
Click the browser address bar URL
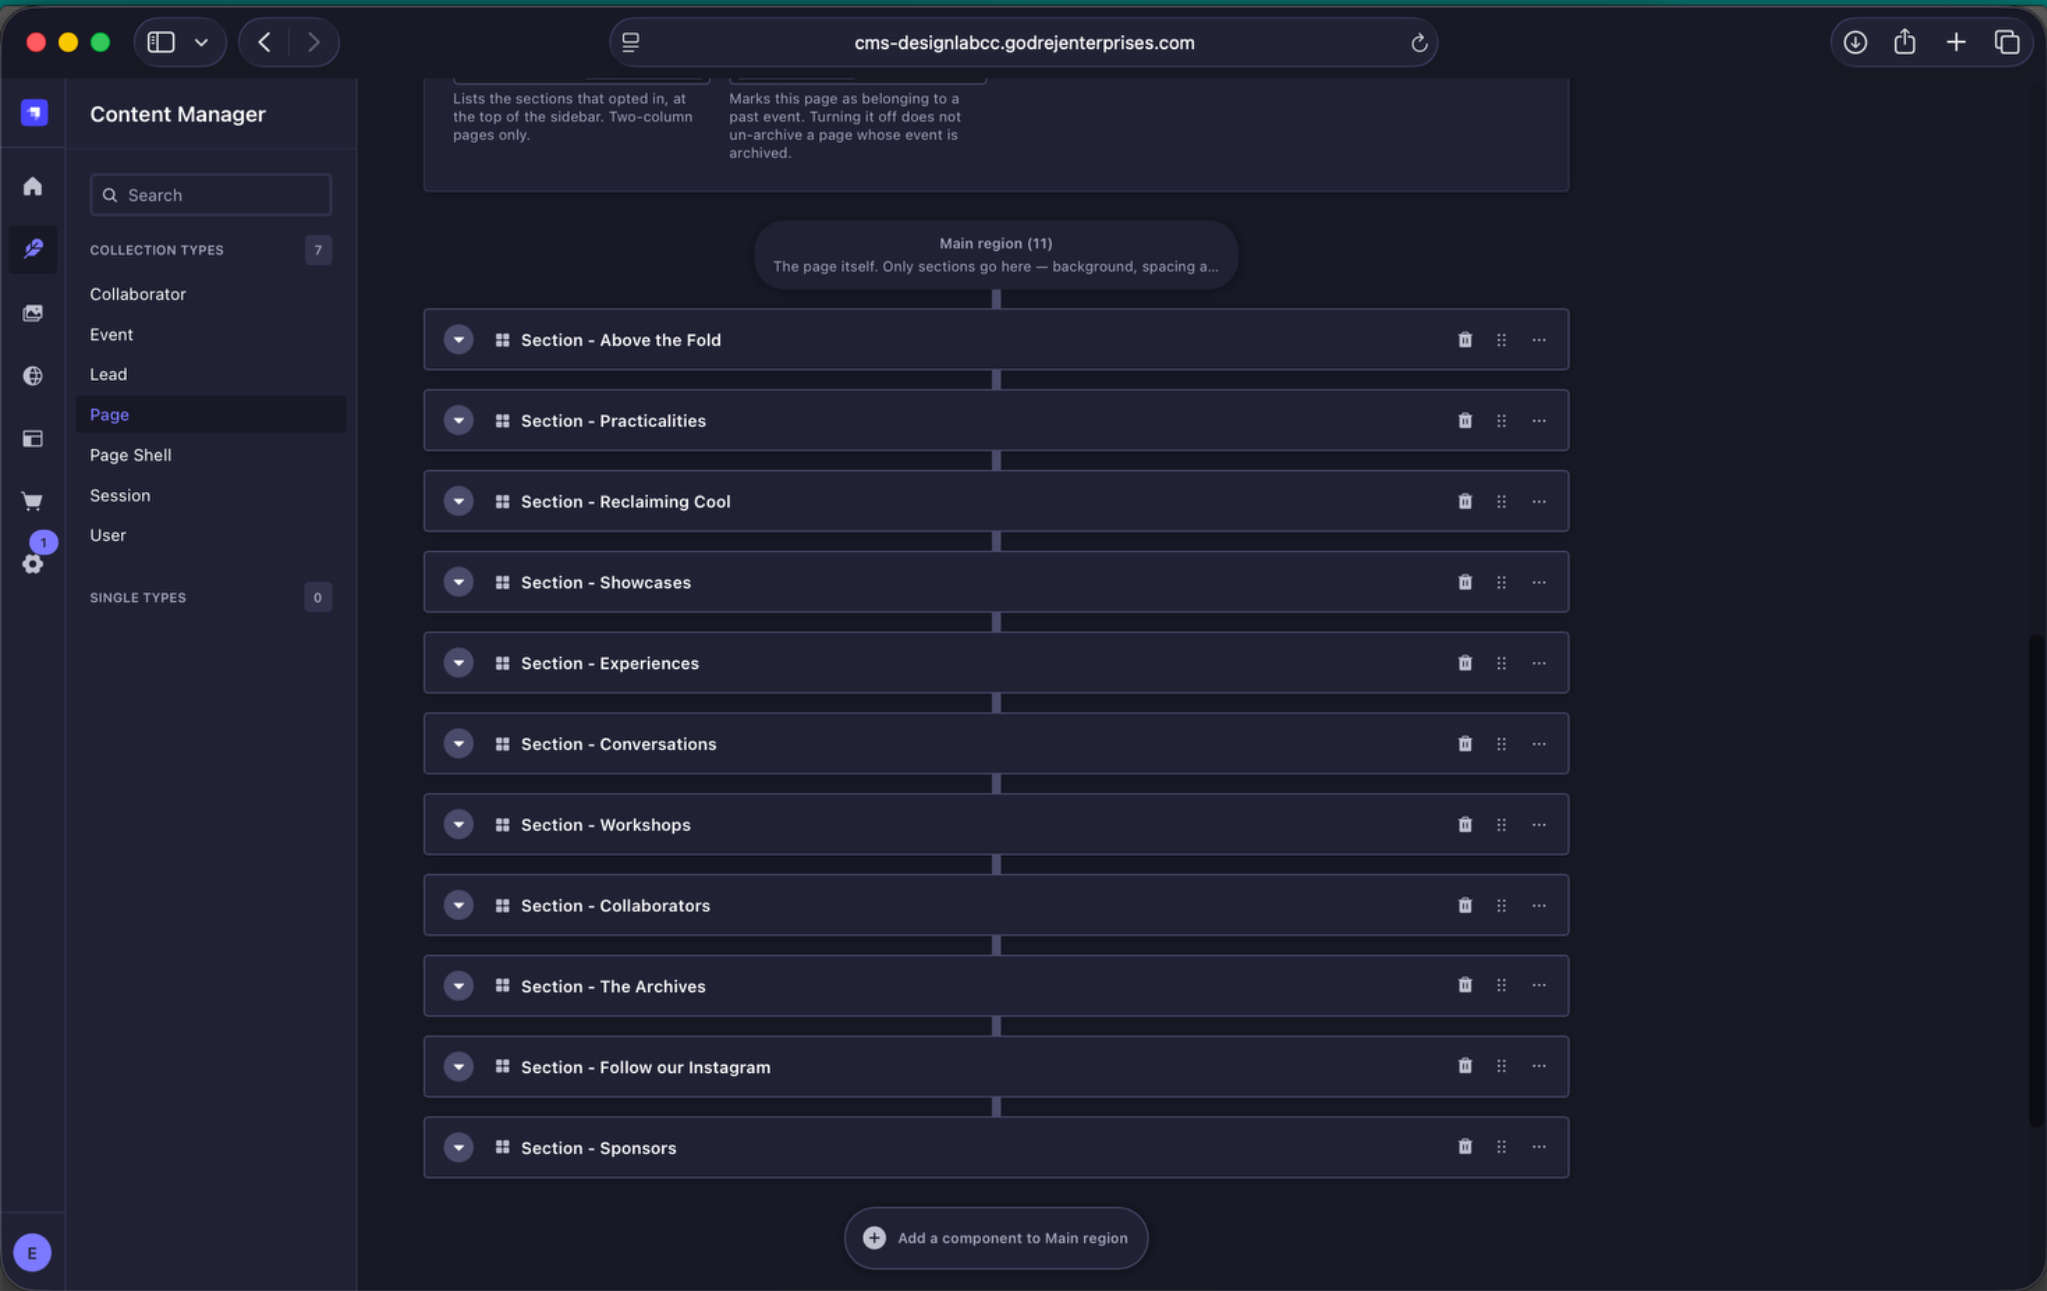(1024, 43)
